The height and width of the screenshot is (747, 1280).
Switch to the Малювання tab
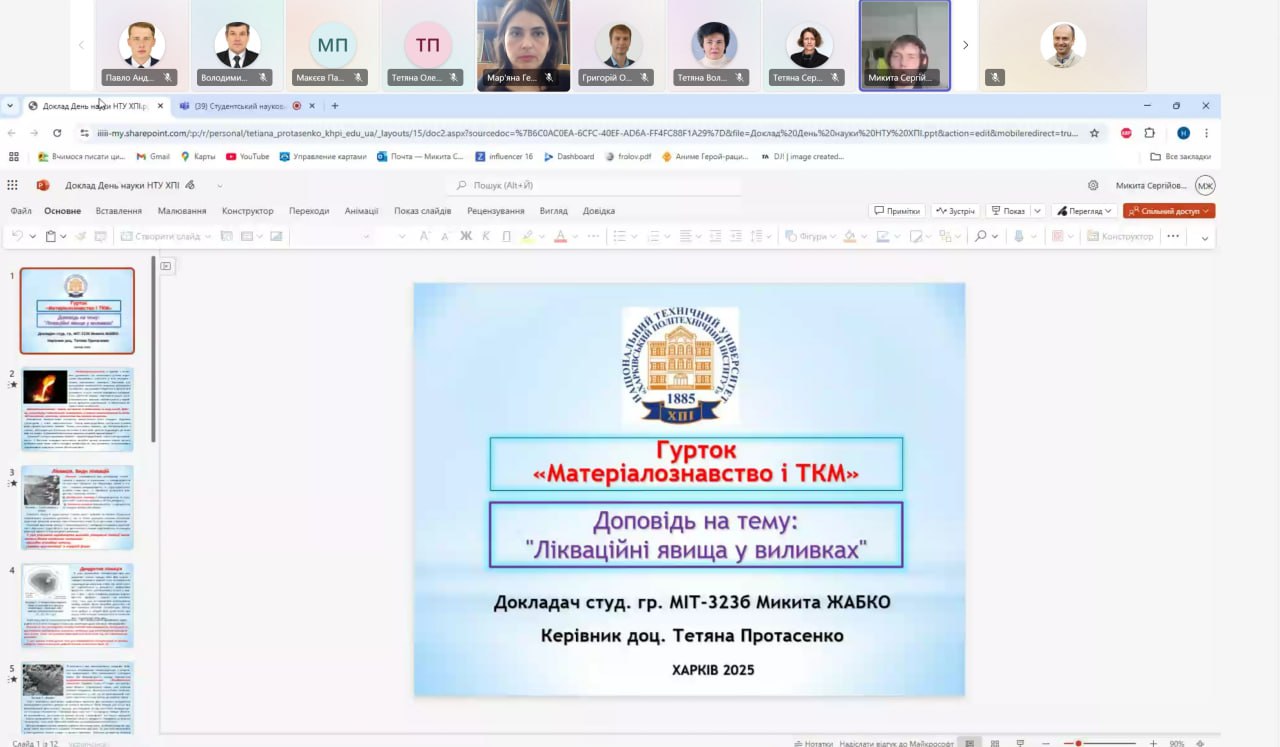coord(182,211)
